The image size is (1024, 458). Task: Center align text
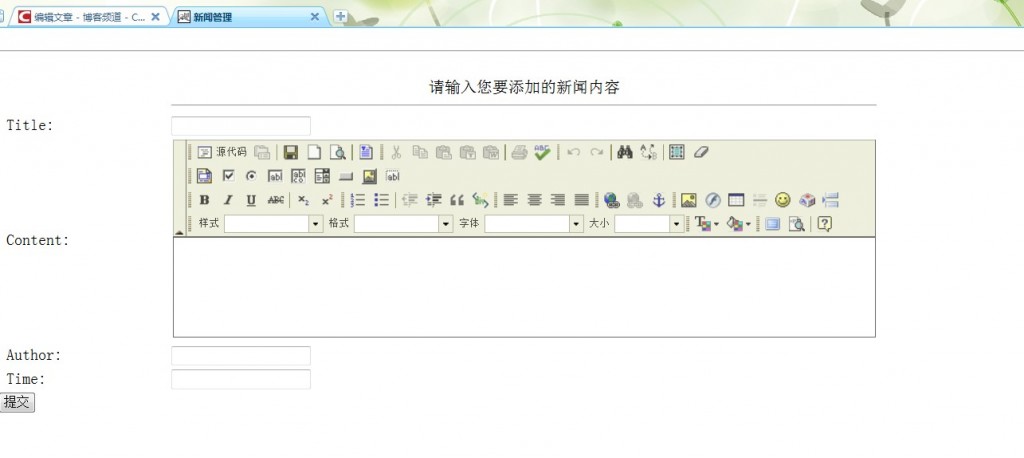point(534,200)
